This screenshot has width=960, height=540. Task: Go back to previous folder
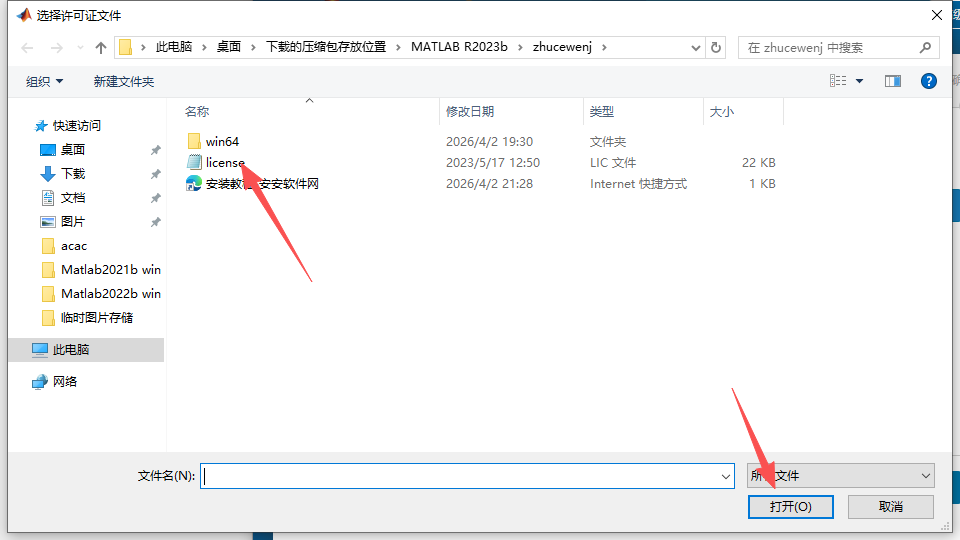coord(27,48)
